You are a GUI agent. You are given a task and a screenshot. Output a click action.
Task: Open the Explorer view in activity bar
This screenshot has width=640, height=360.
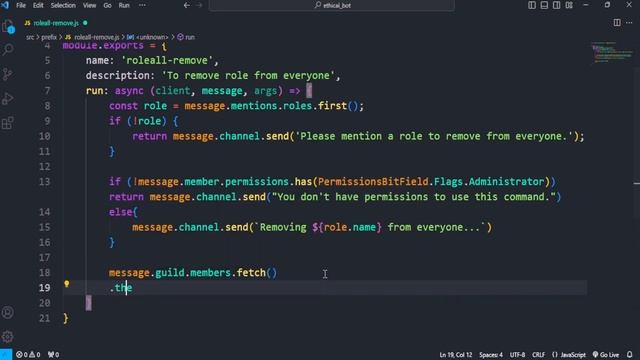(x=8, y=27)
